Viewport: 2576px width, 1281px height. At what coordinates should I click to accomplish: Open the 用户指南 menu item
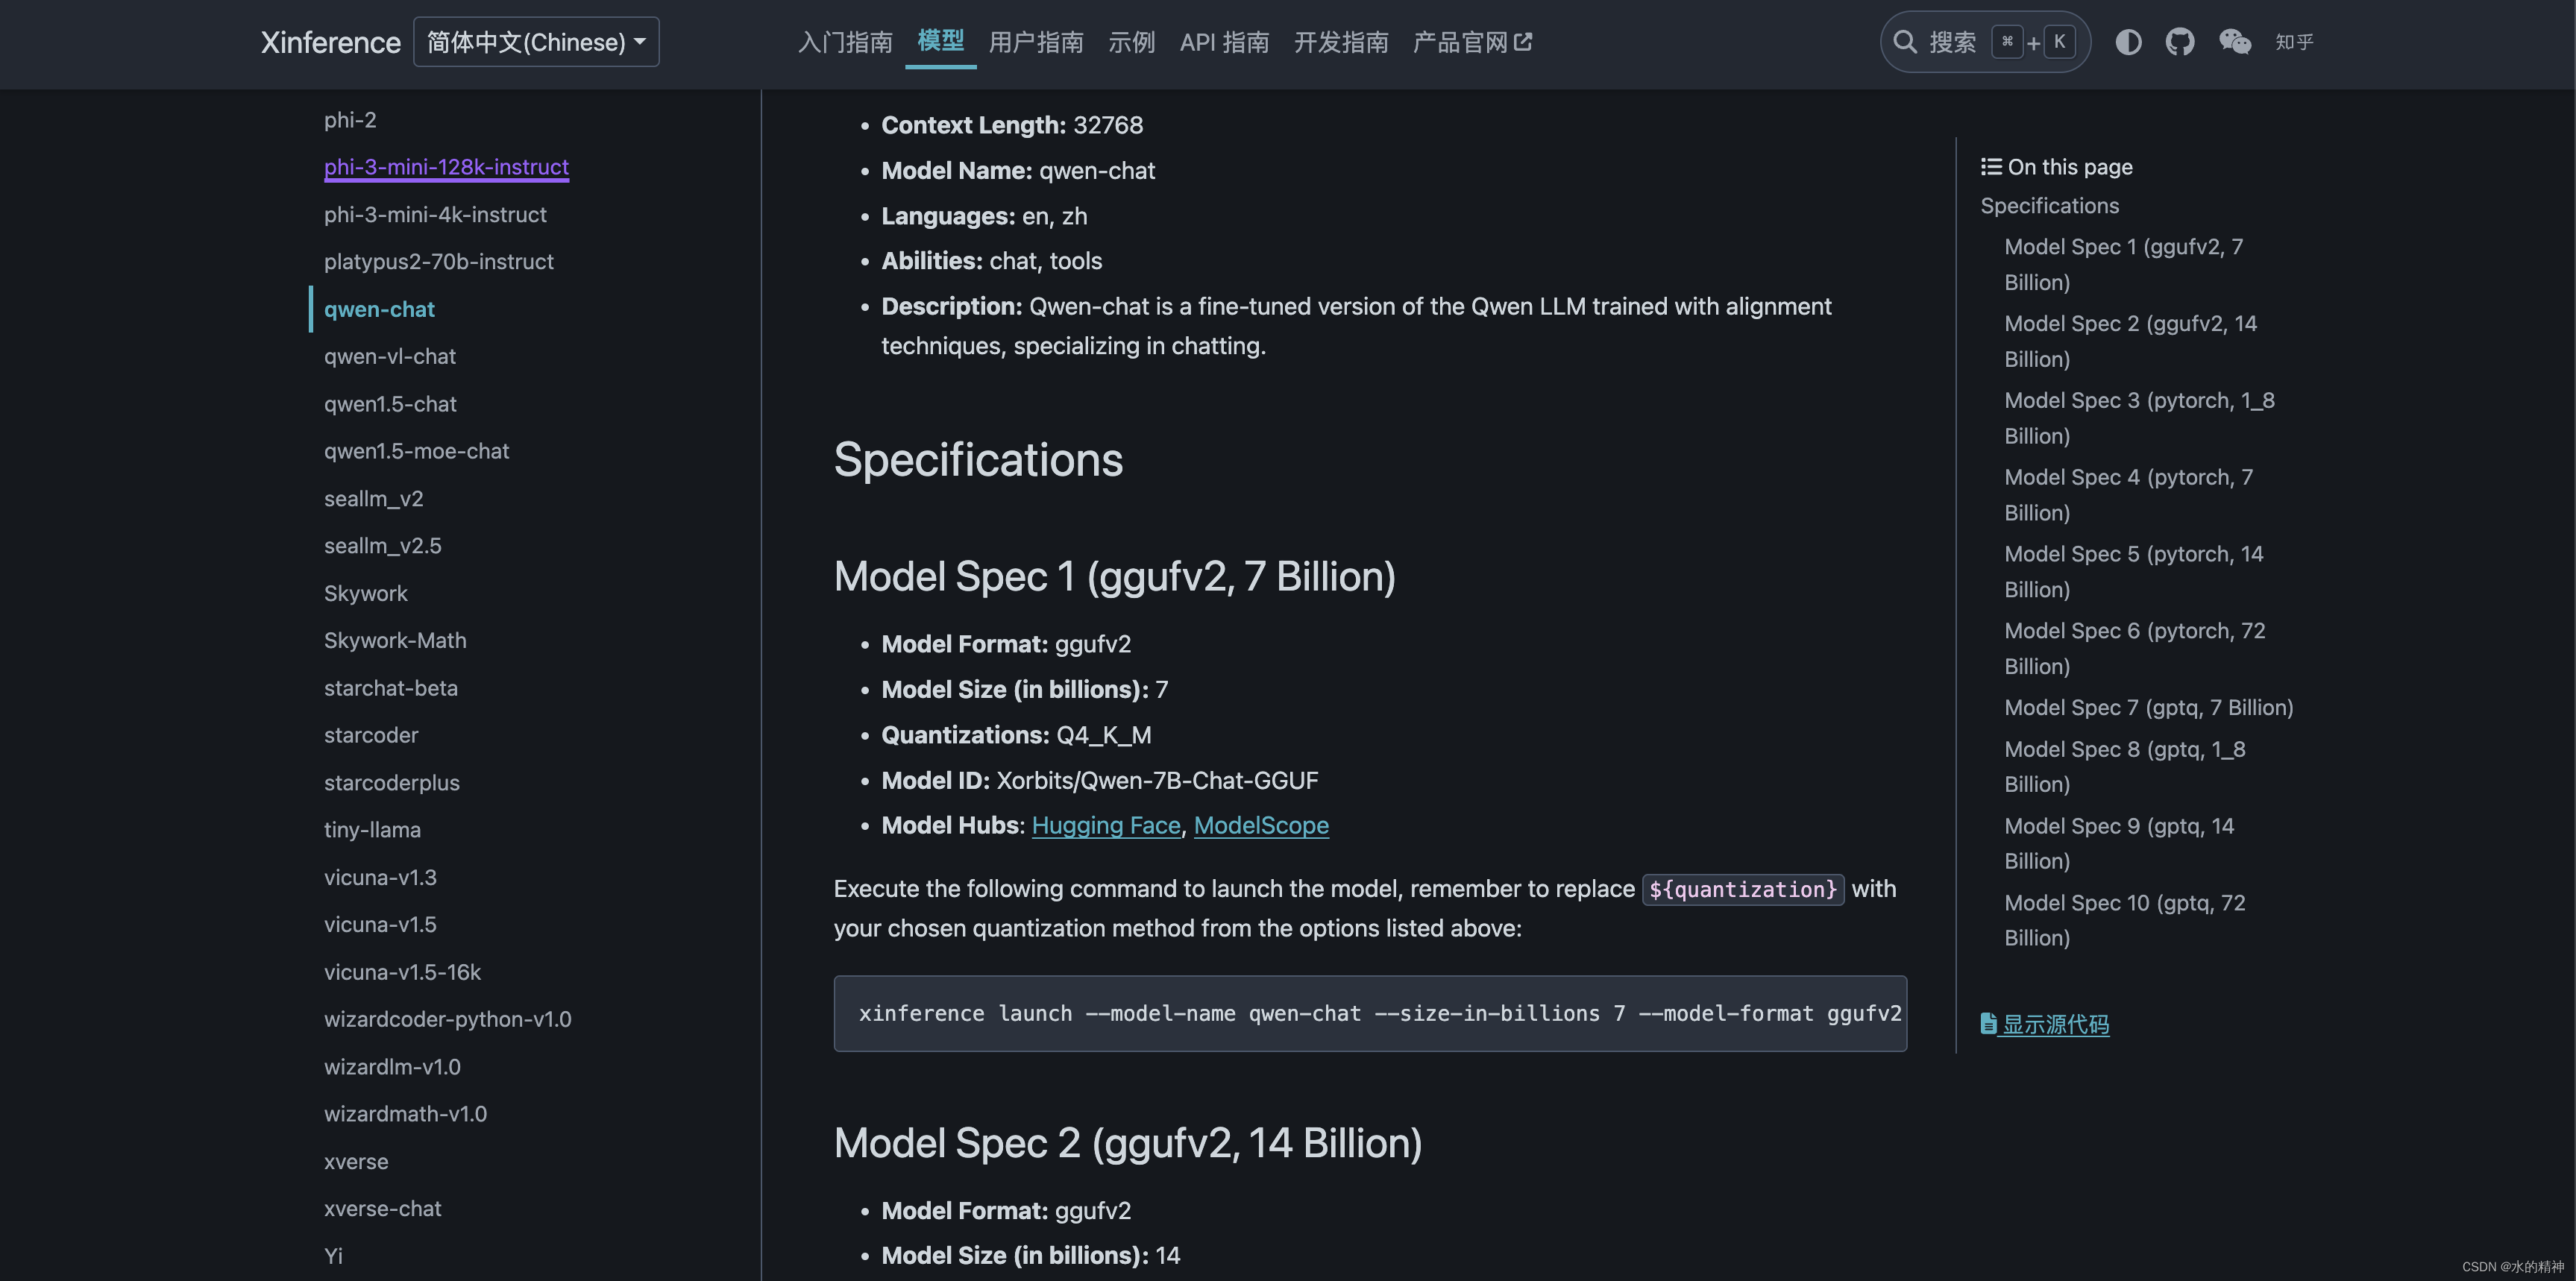click(x=1036, y=41)
